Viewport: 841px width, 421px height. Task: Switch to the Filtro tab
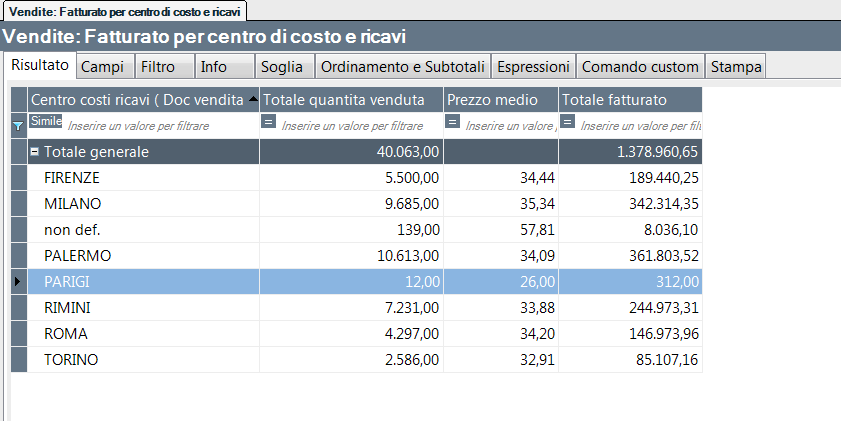[158, 67]
